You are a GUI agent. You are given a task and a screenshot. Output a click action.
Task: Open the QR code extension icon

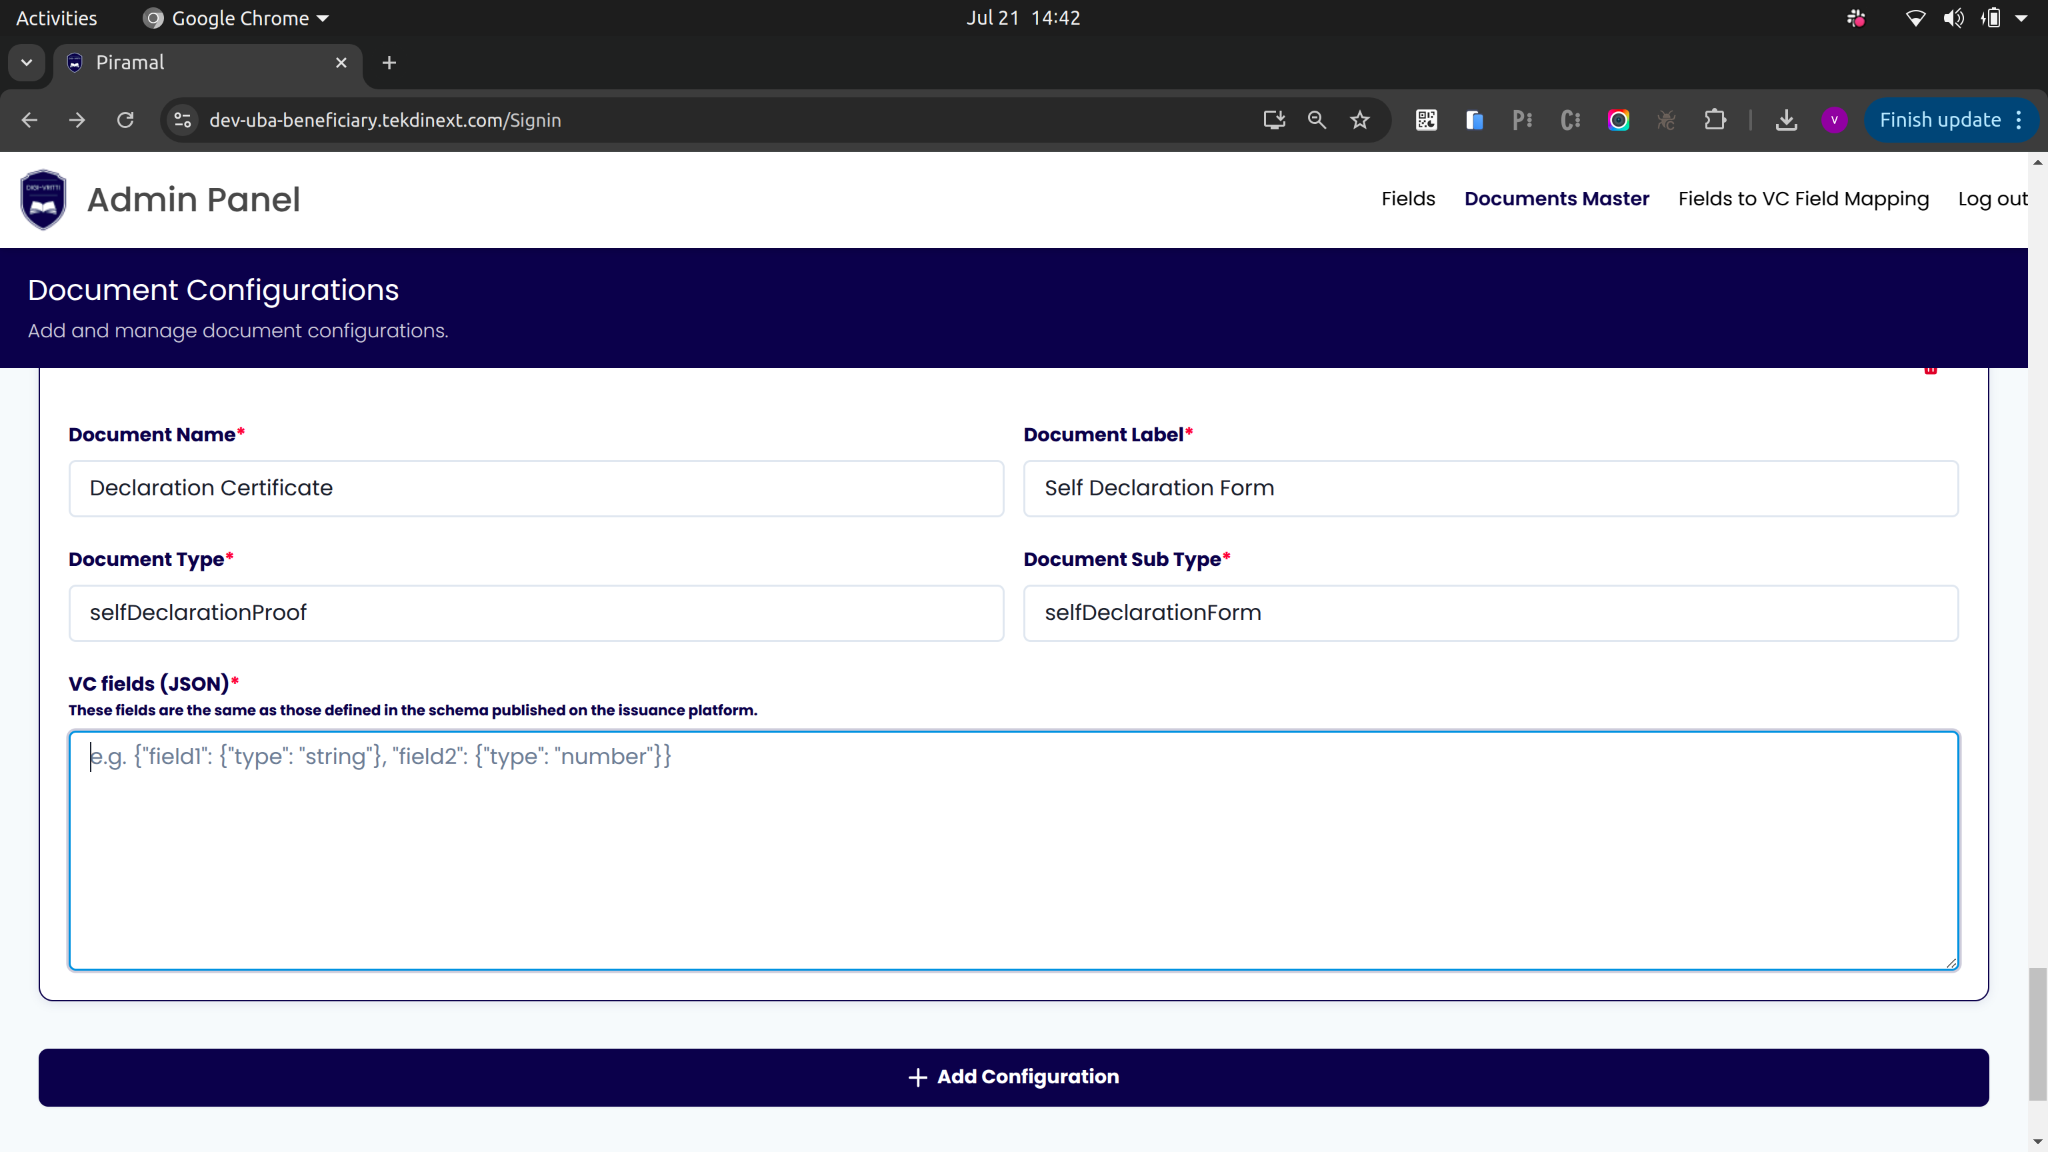[1426, 120]
